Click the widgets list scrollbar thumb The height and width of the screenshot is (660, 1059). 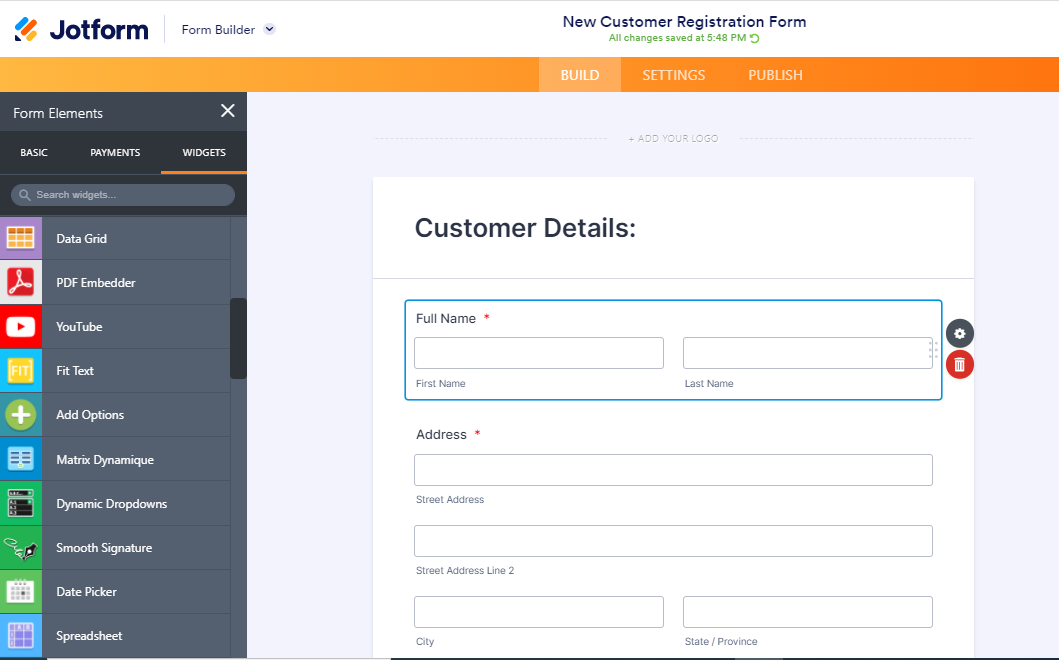pyautogui.click(x=238, y=338)
